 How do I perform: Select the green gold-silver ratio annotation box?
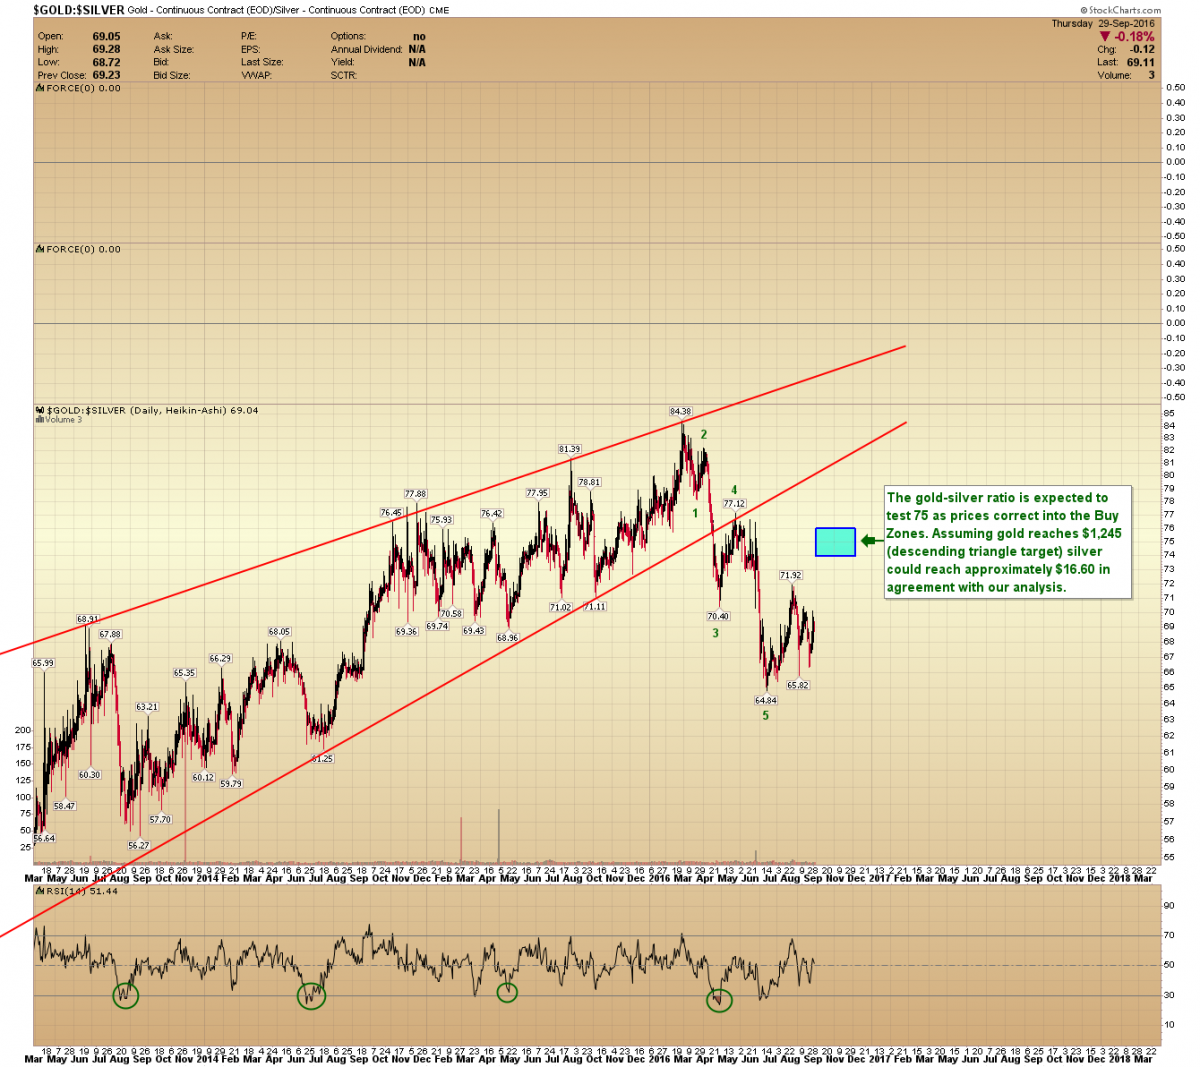pyautogui.click(x=1007, y=542)
